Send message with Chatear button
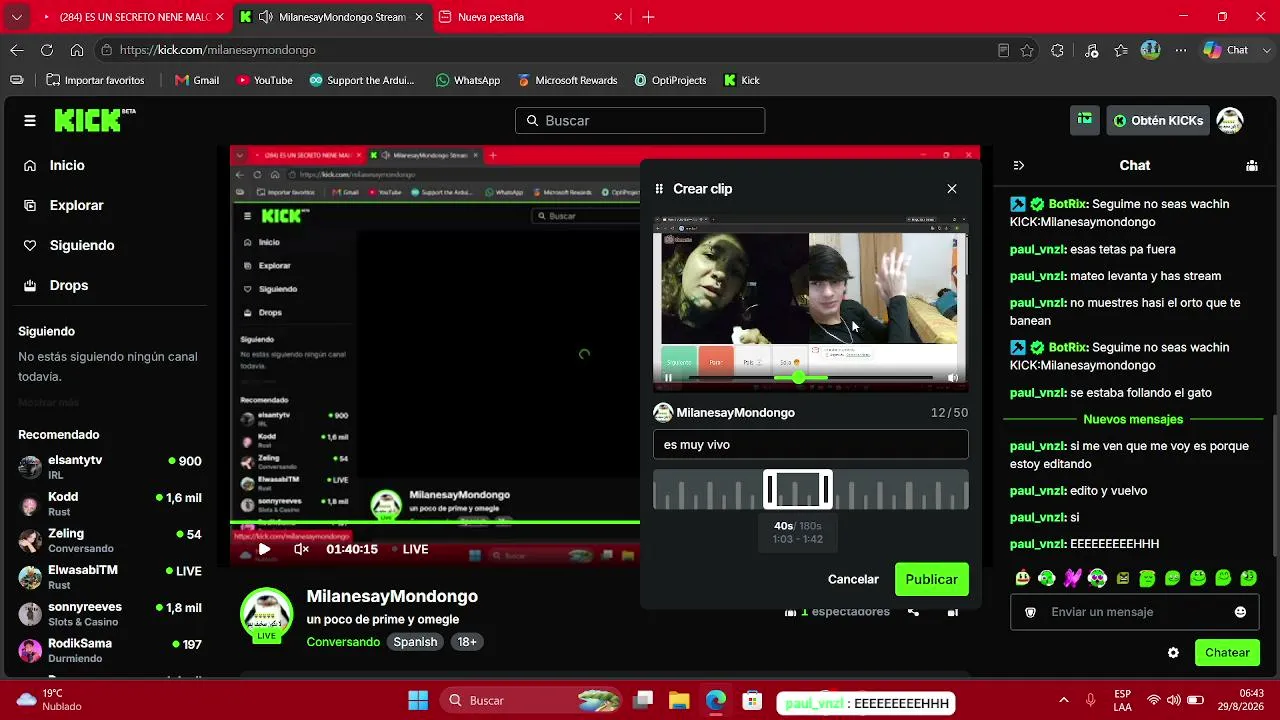The width and height of the screenshot is (1280, 720). pyautogui.click(x=1227, y=653)
